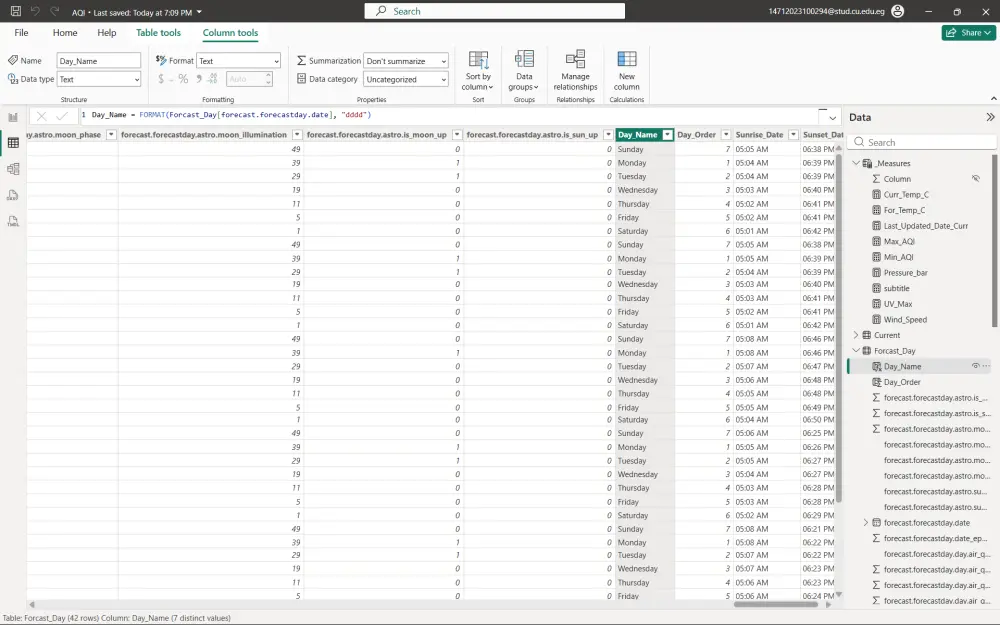Toggle visibility eye for Day_Name field
This screenshot has width=1000, height=625.
[975, 366]
